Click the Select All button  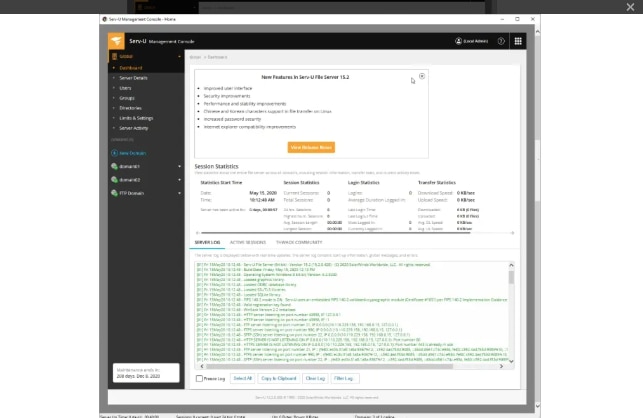(242, 378)
